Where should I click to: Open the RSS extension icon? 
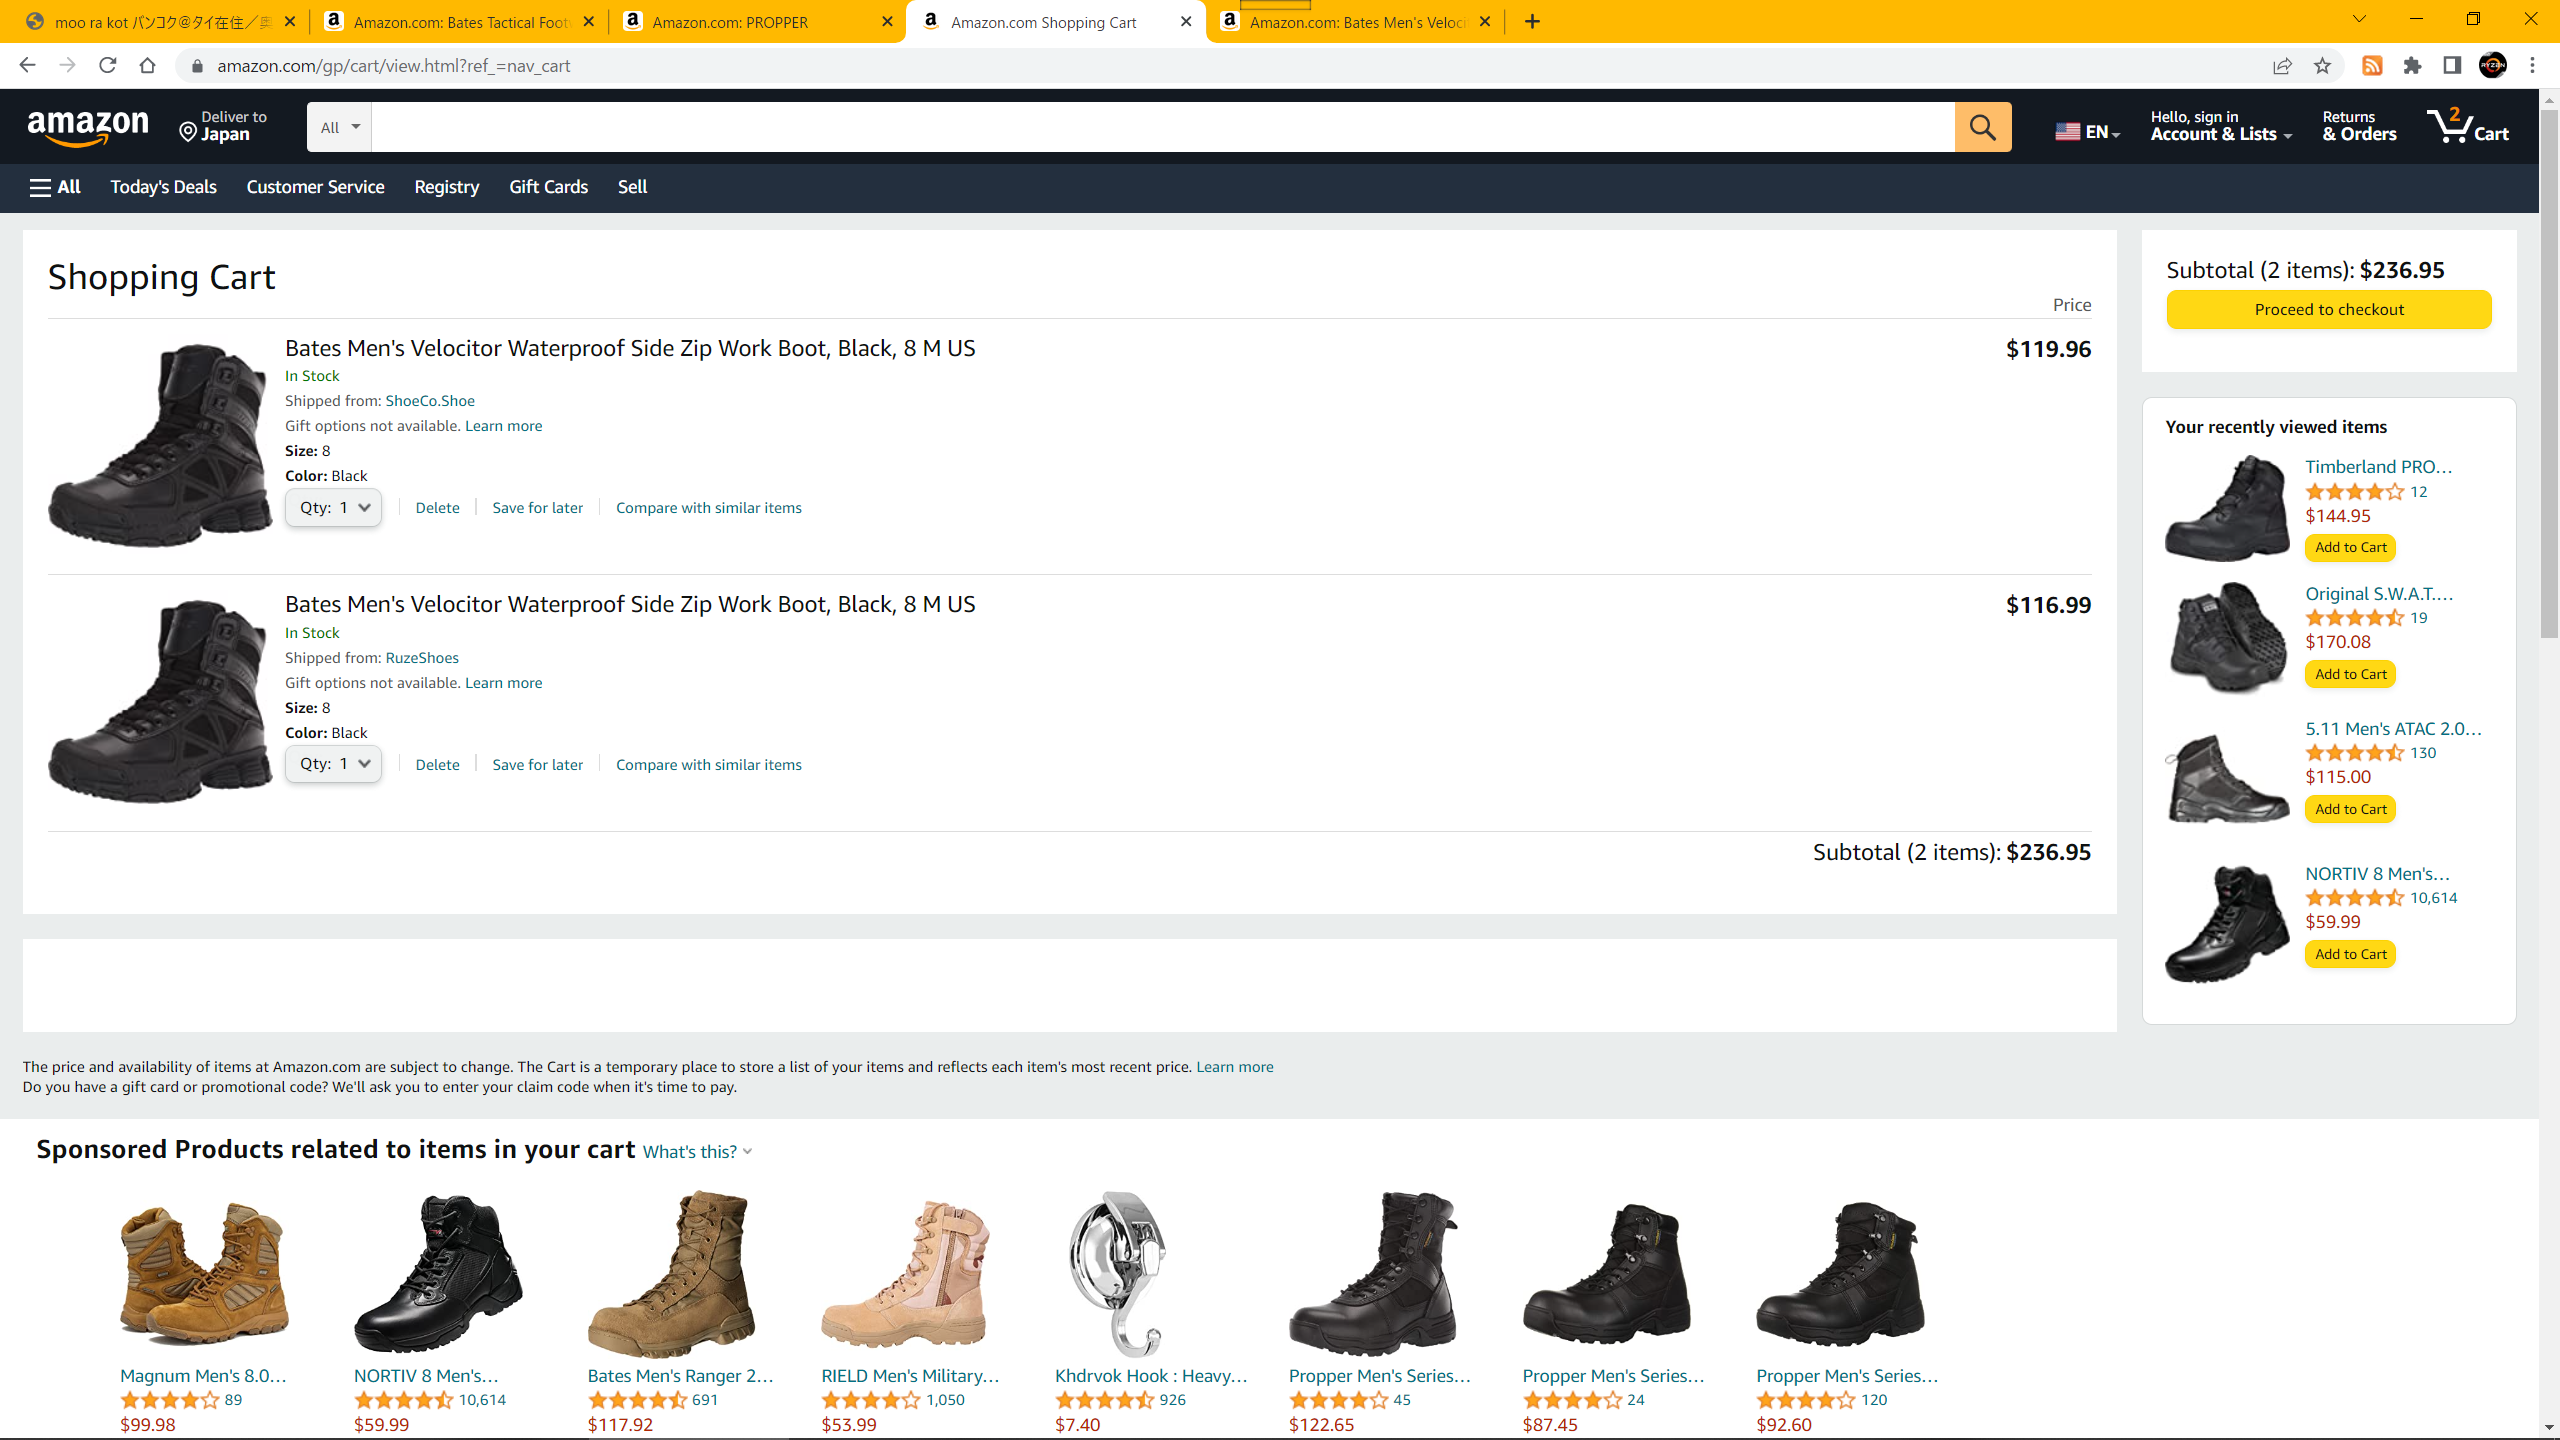tap(2372, 65)
